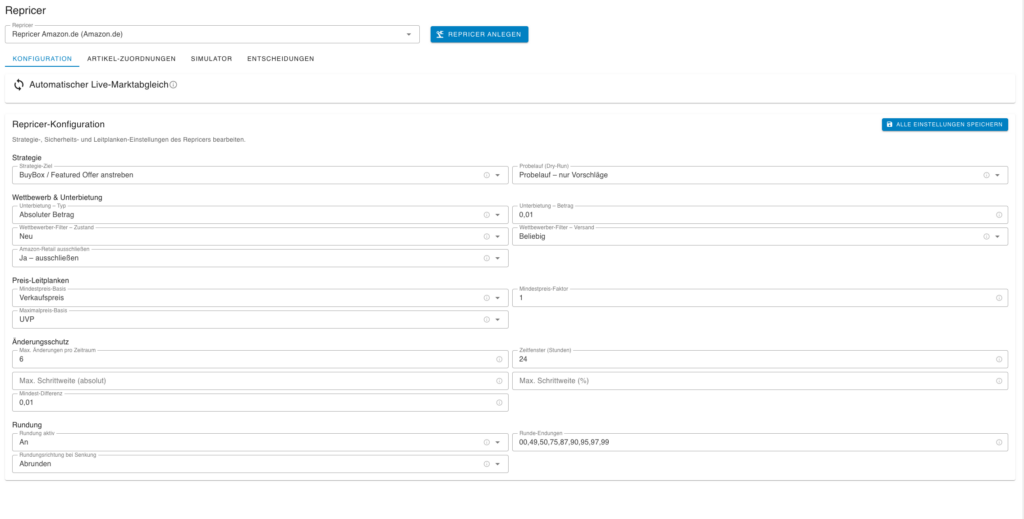Screen dimensions: 1024x519
Task: Click info icon in Rundung aktiv field
Action: [x=487, y=442]
